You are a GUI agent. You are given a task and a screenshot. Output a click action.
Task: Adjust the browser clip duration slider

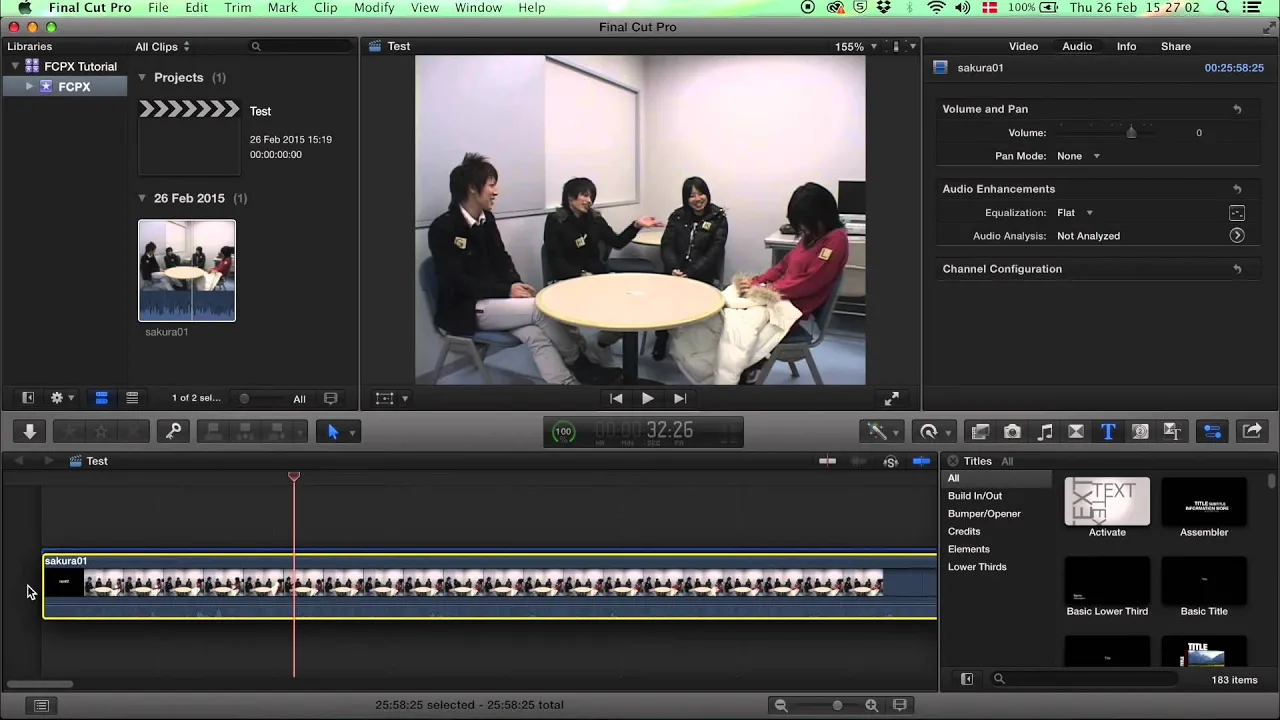point(244,398)
